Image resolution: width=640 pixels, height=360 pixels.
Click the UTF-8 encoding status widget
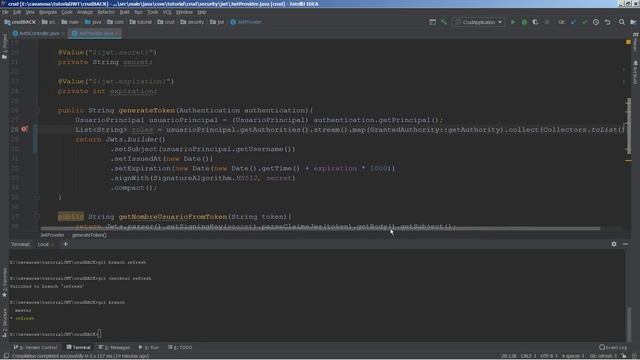pyautogui.click(x=549, y=356)
